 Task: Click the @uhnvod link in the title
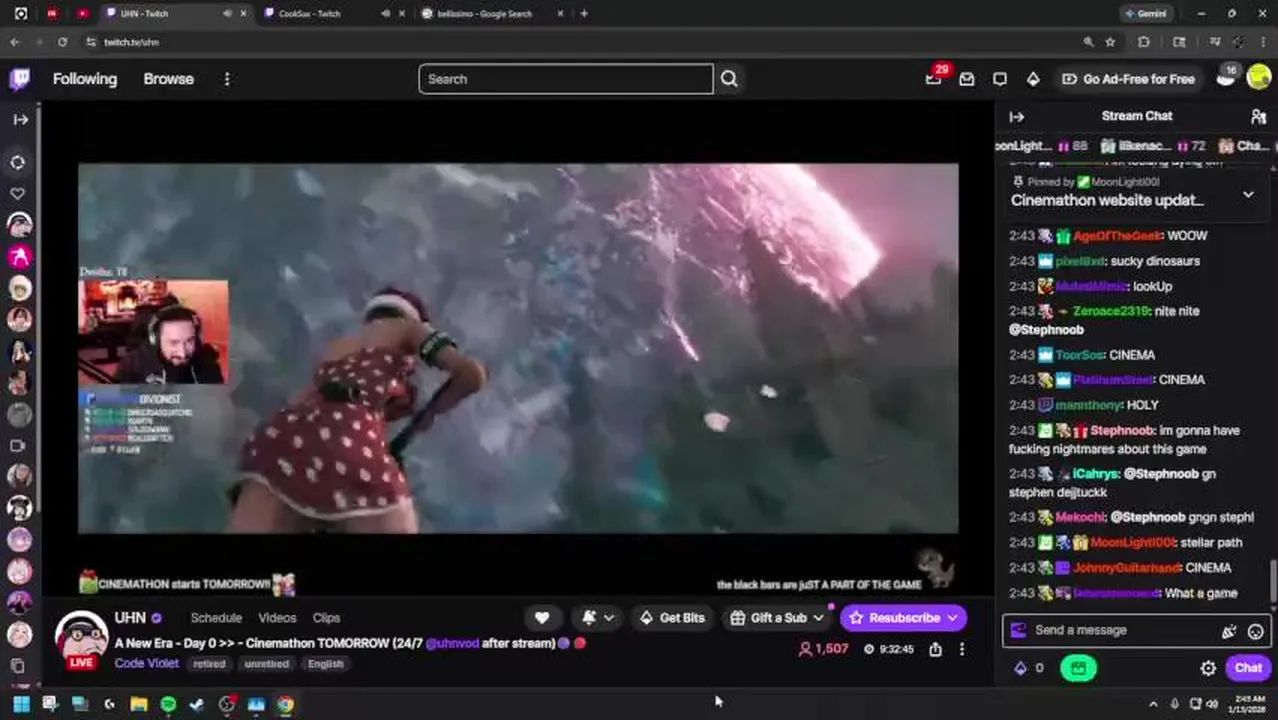pyautogui.click(x=451, y=644)
